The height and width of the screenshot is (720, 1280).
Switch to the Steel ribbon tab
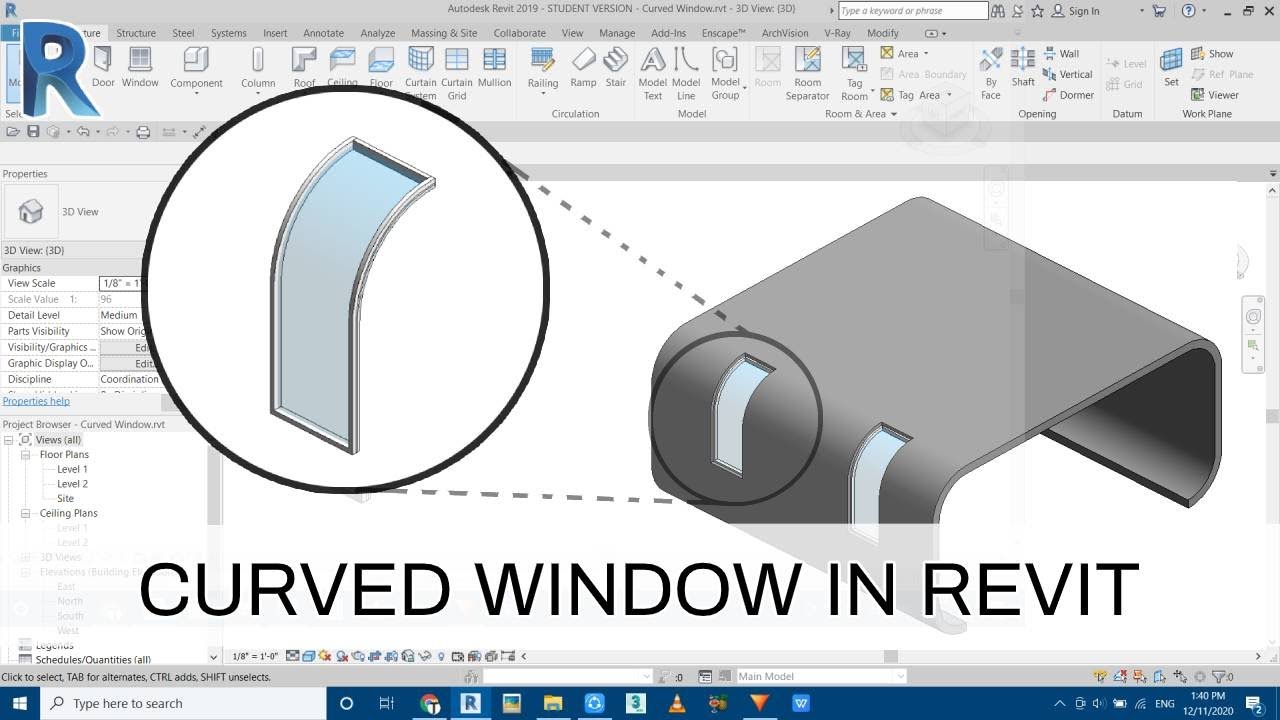(x=183, y=33)
